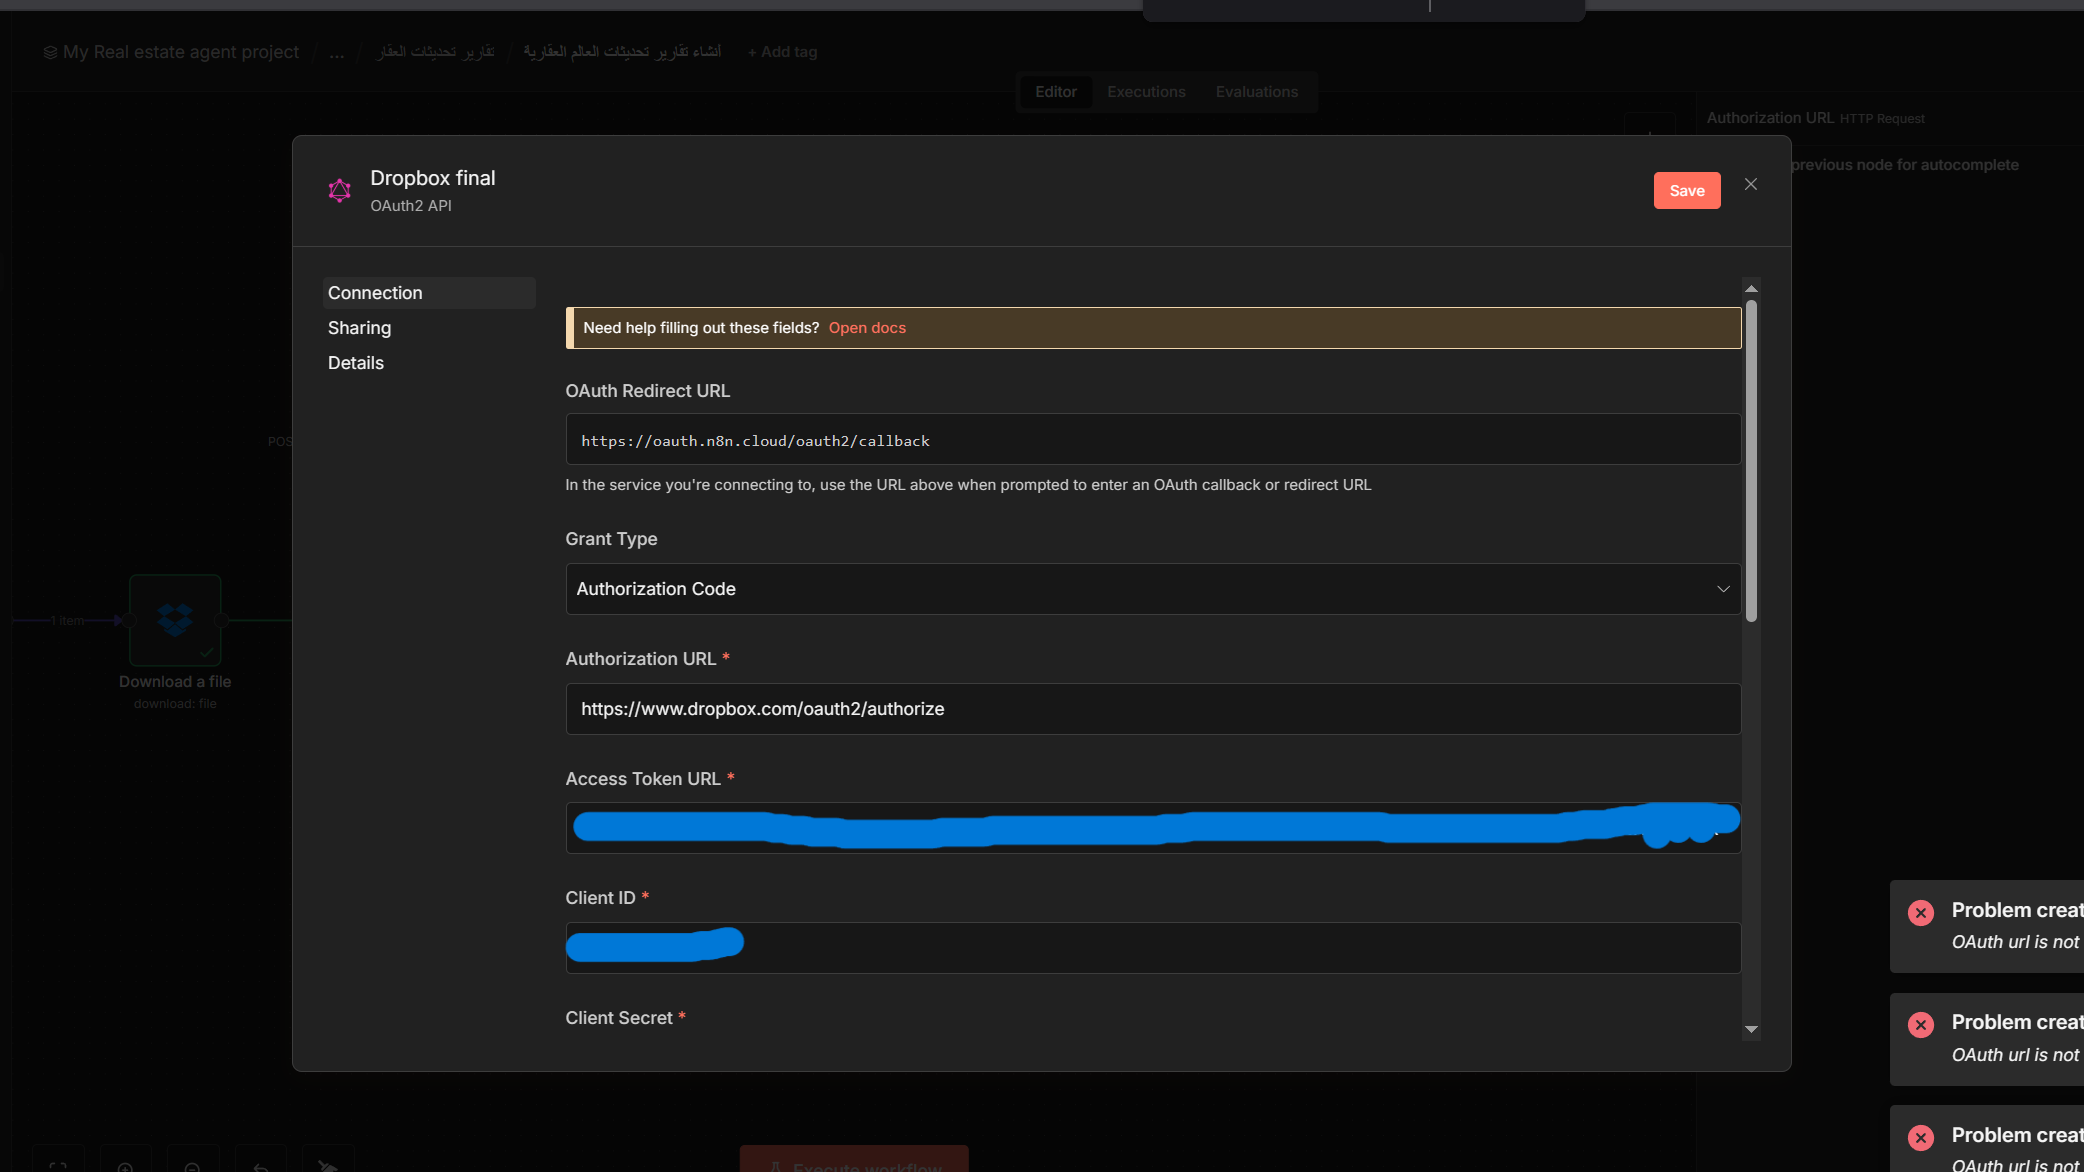Screen dimensions: 2084x1172
Task: Click the third error toast's red X icon
Action: pos(1920,1137)
